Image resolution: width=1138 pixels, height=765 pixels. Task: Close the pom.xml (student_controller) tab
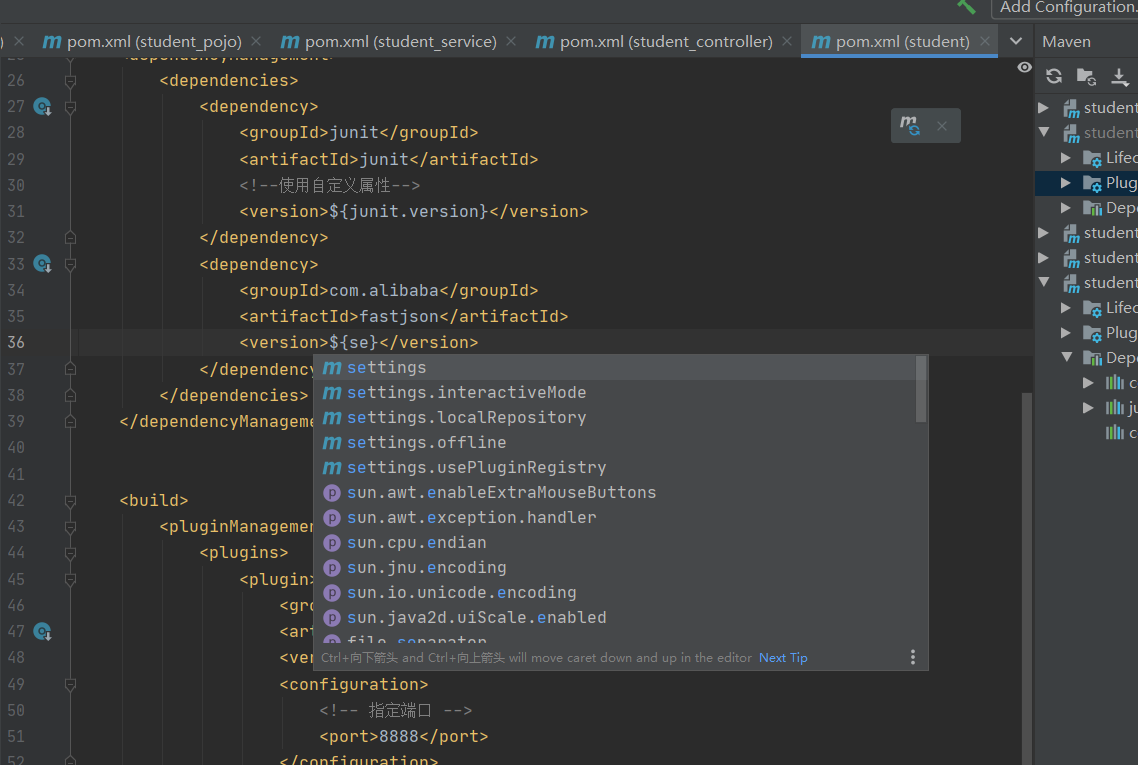click(787, 41)
